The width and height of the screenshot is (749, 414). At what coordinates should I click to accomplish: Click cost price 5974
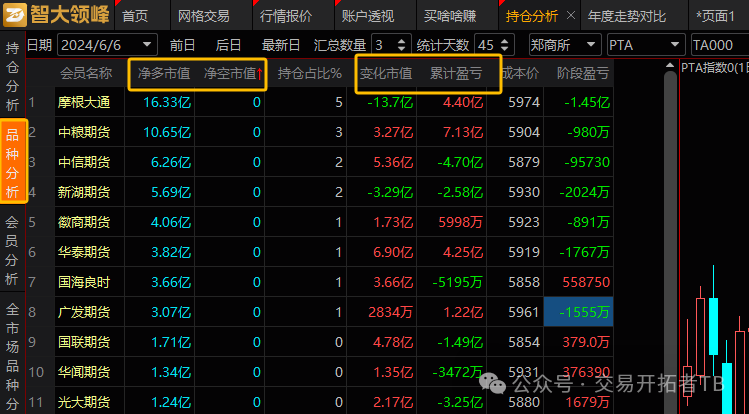524,102
